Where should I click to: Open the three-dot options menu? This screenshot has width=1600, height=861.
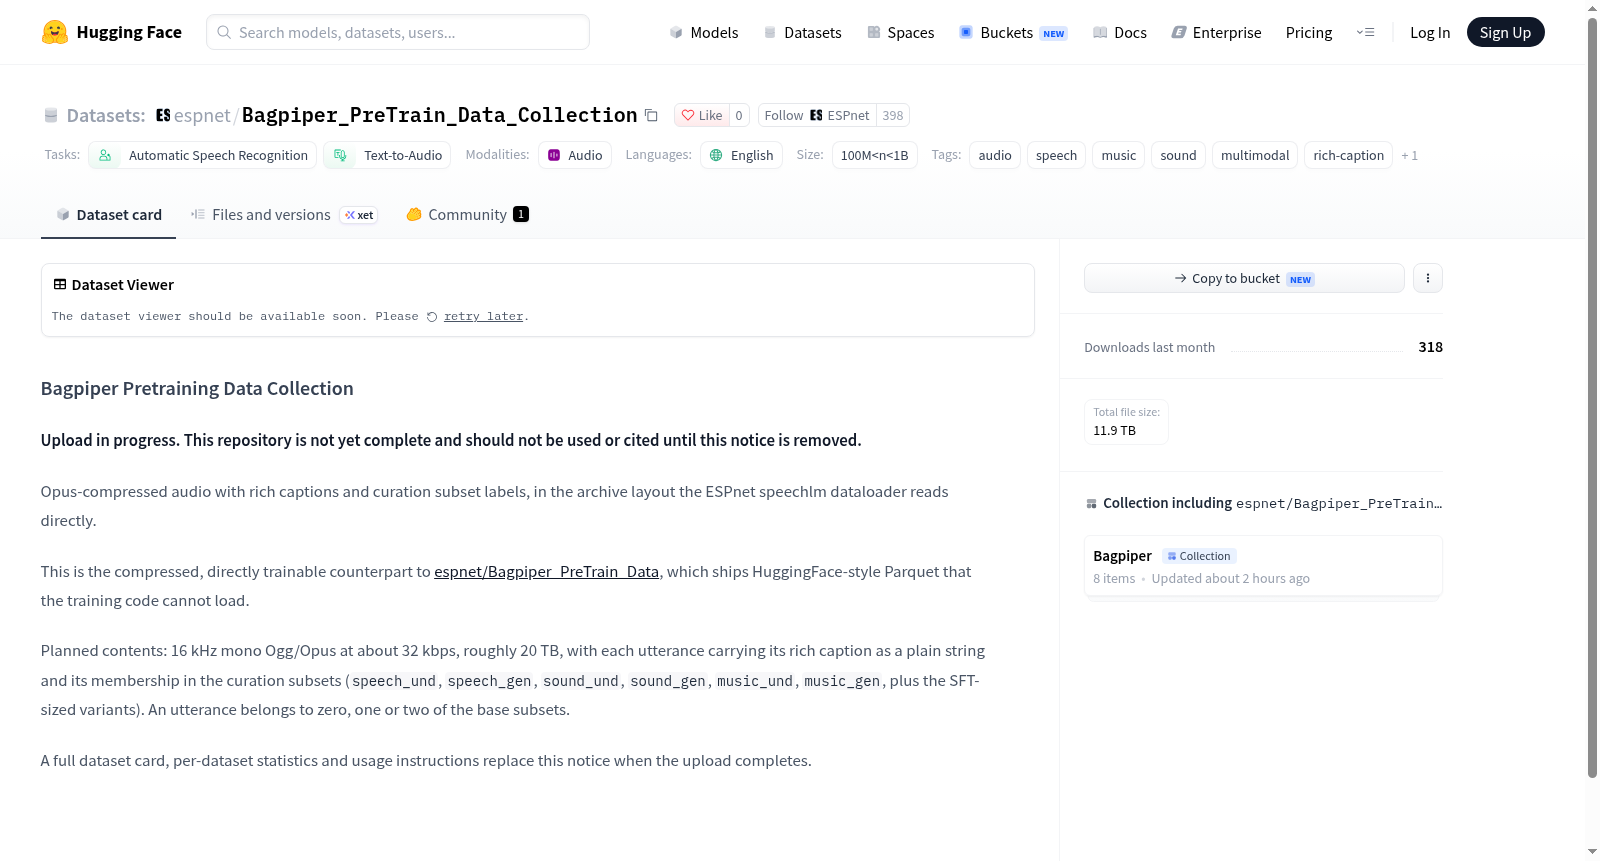click(1427, 278)
